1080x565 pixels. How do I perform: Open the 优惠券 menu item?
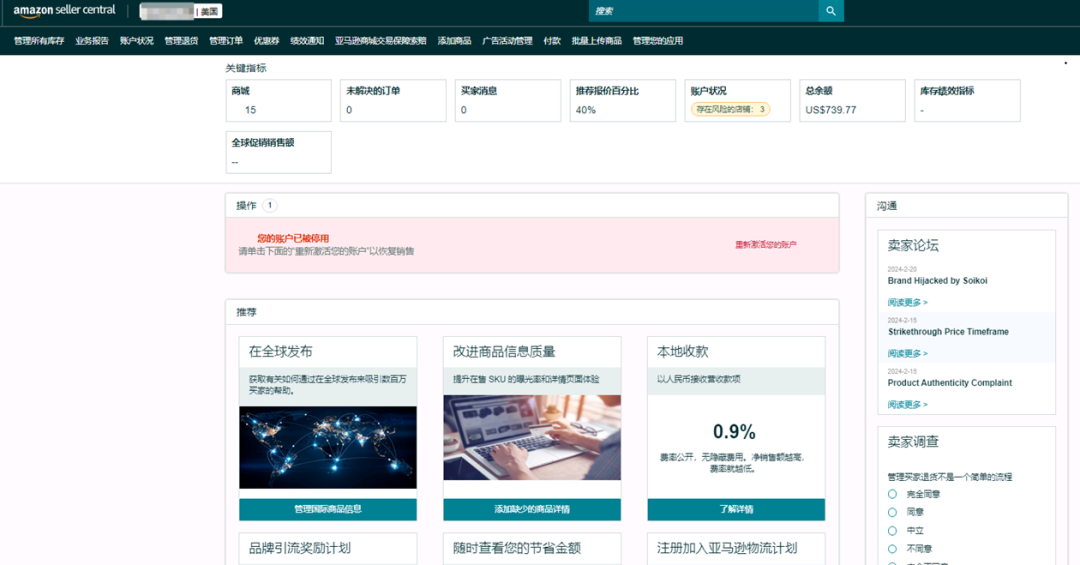(x=267, y=41)
